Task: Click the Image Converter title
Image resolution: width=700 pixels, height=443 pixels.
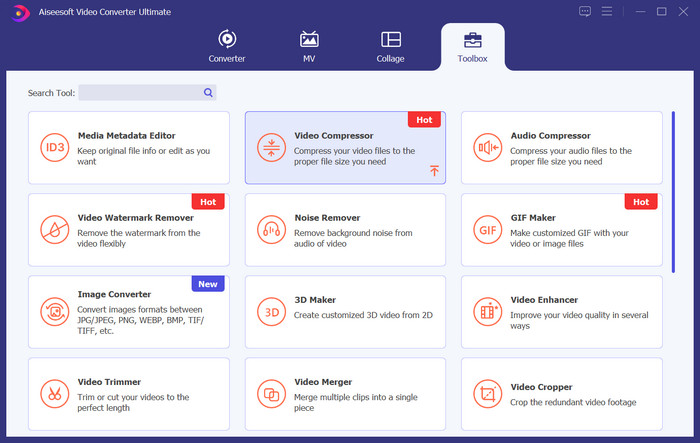Action: coord(114,294)
